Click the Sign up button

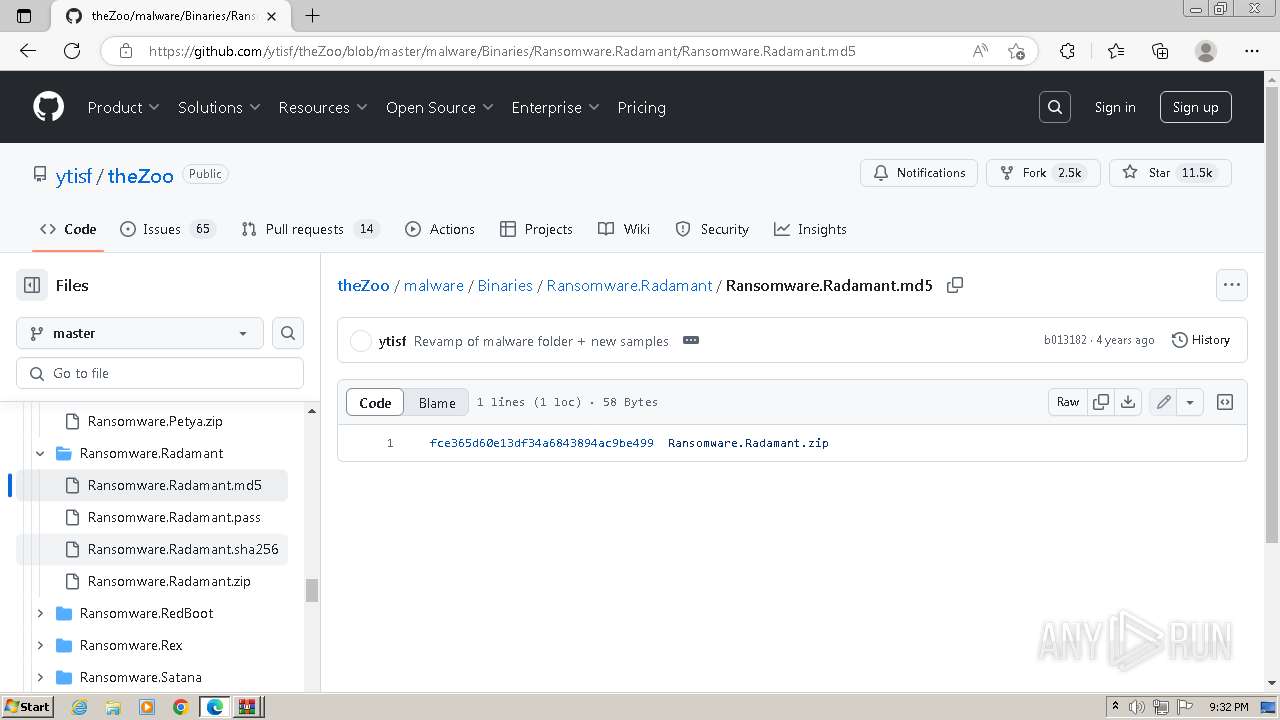click(1195, 107)
